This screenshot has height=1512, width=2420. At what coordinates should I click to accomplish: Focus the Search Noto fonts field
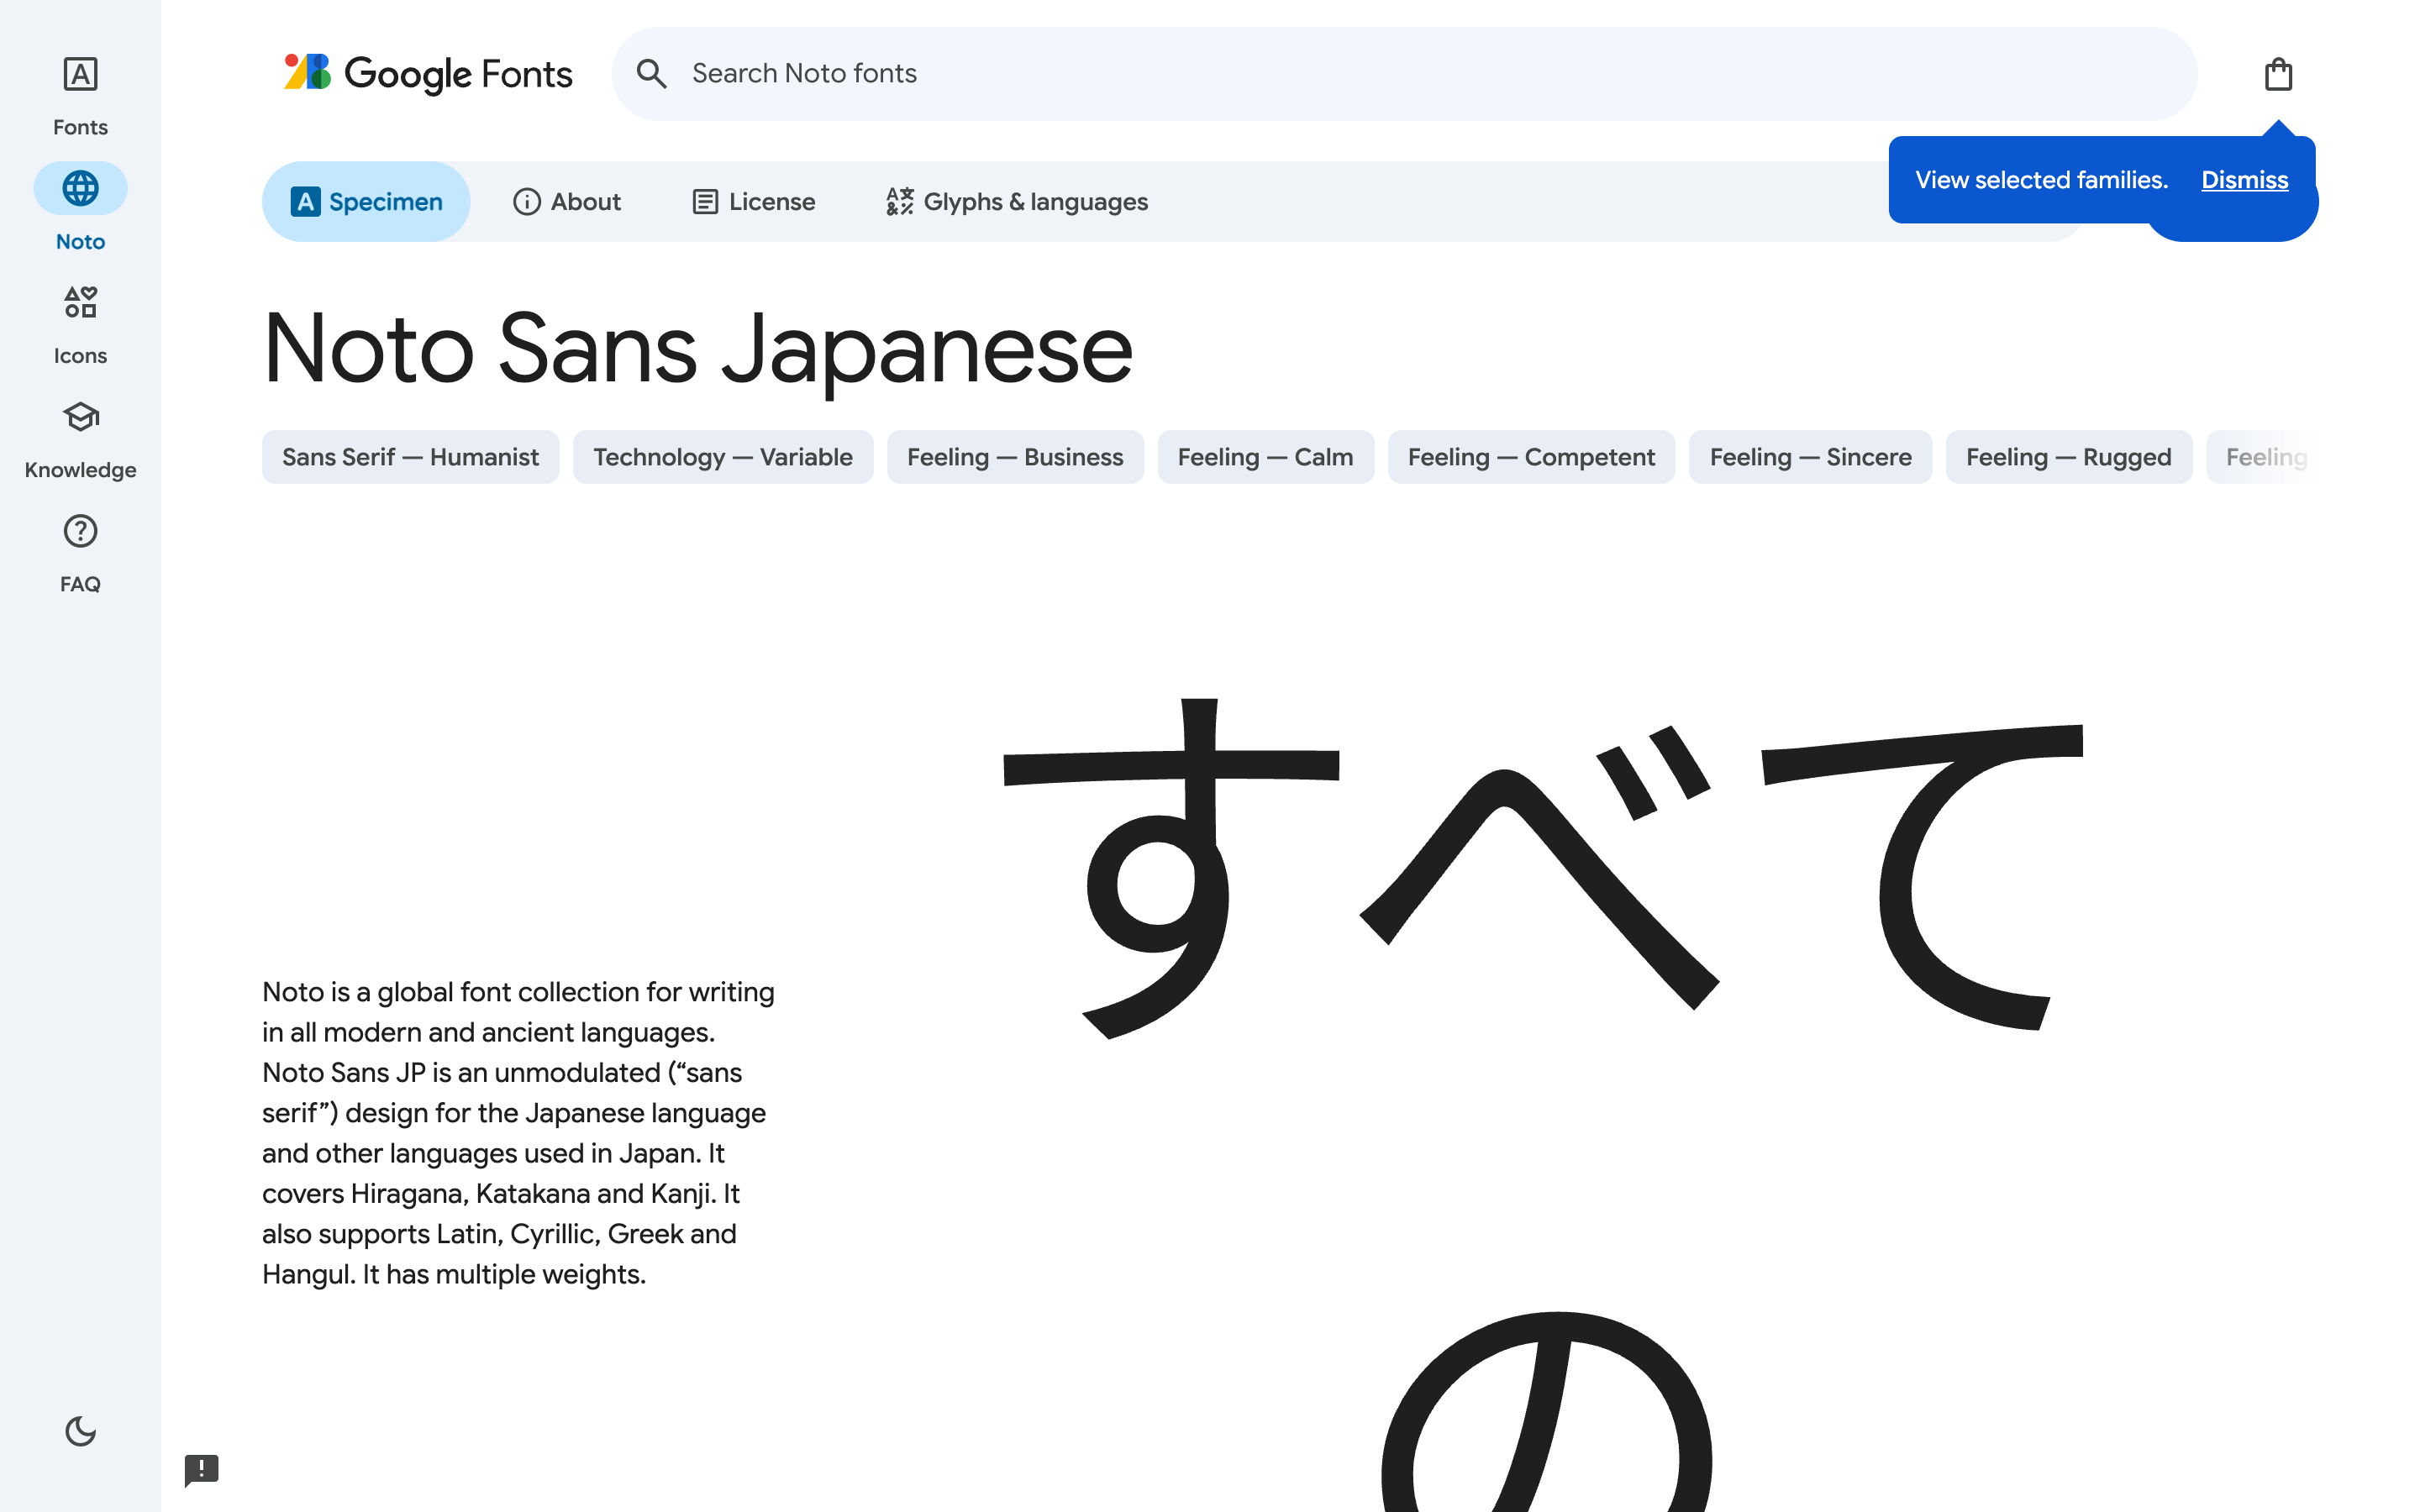[x=1404, y=74]
